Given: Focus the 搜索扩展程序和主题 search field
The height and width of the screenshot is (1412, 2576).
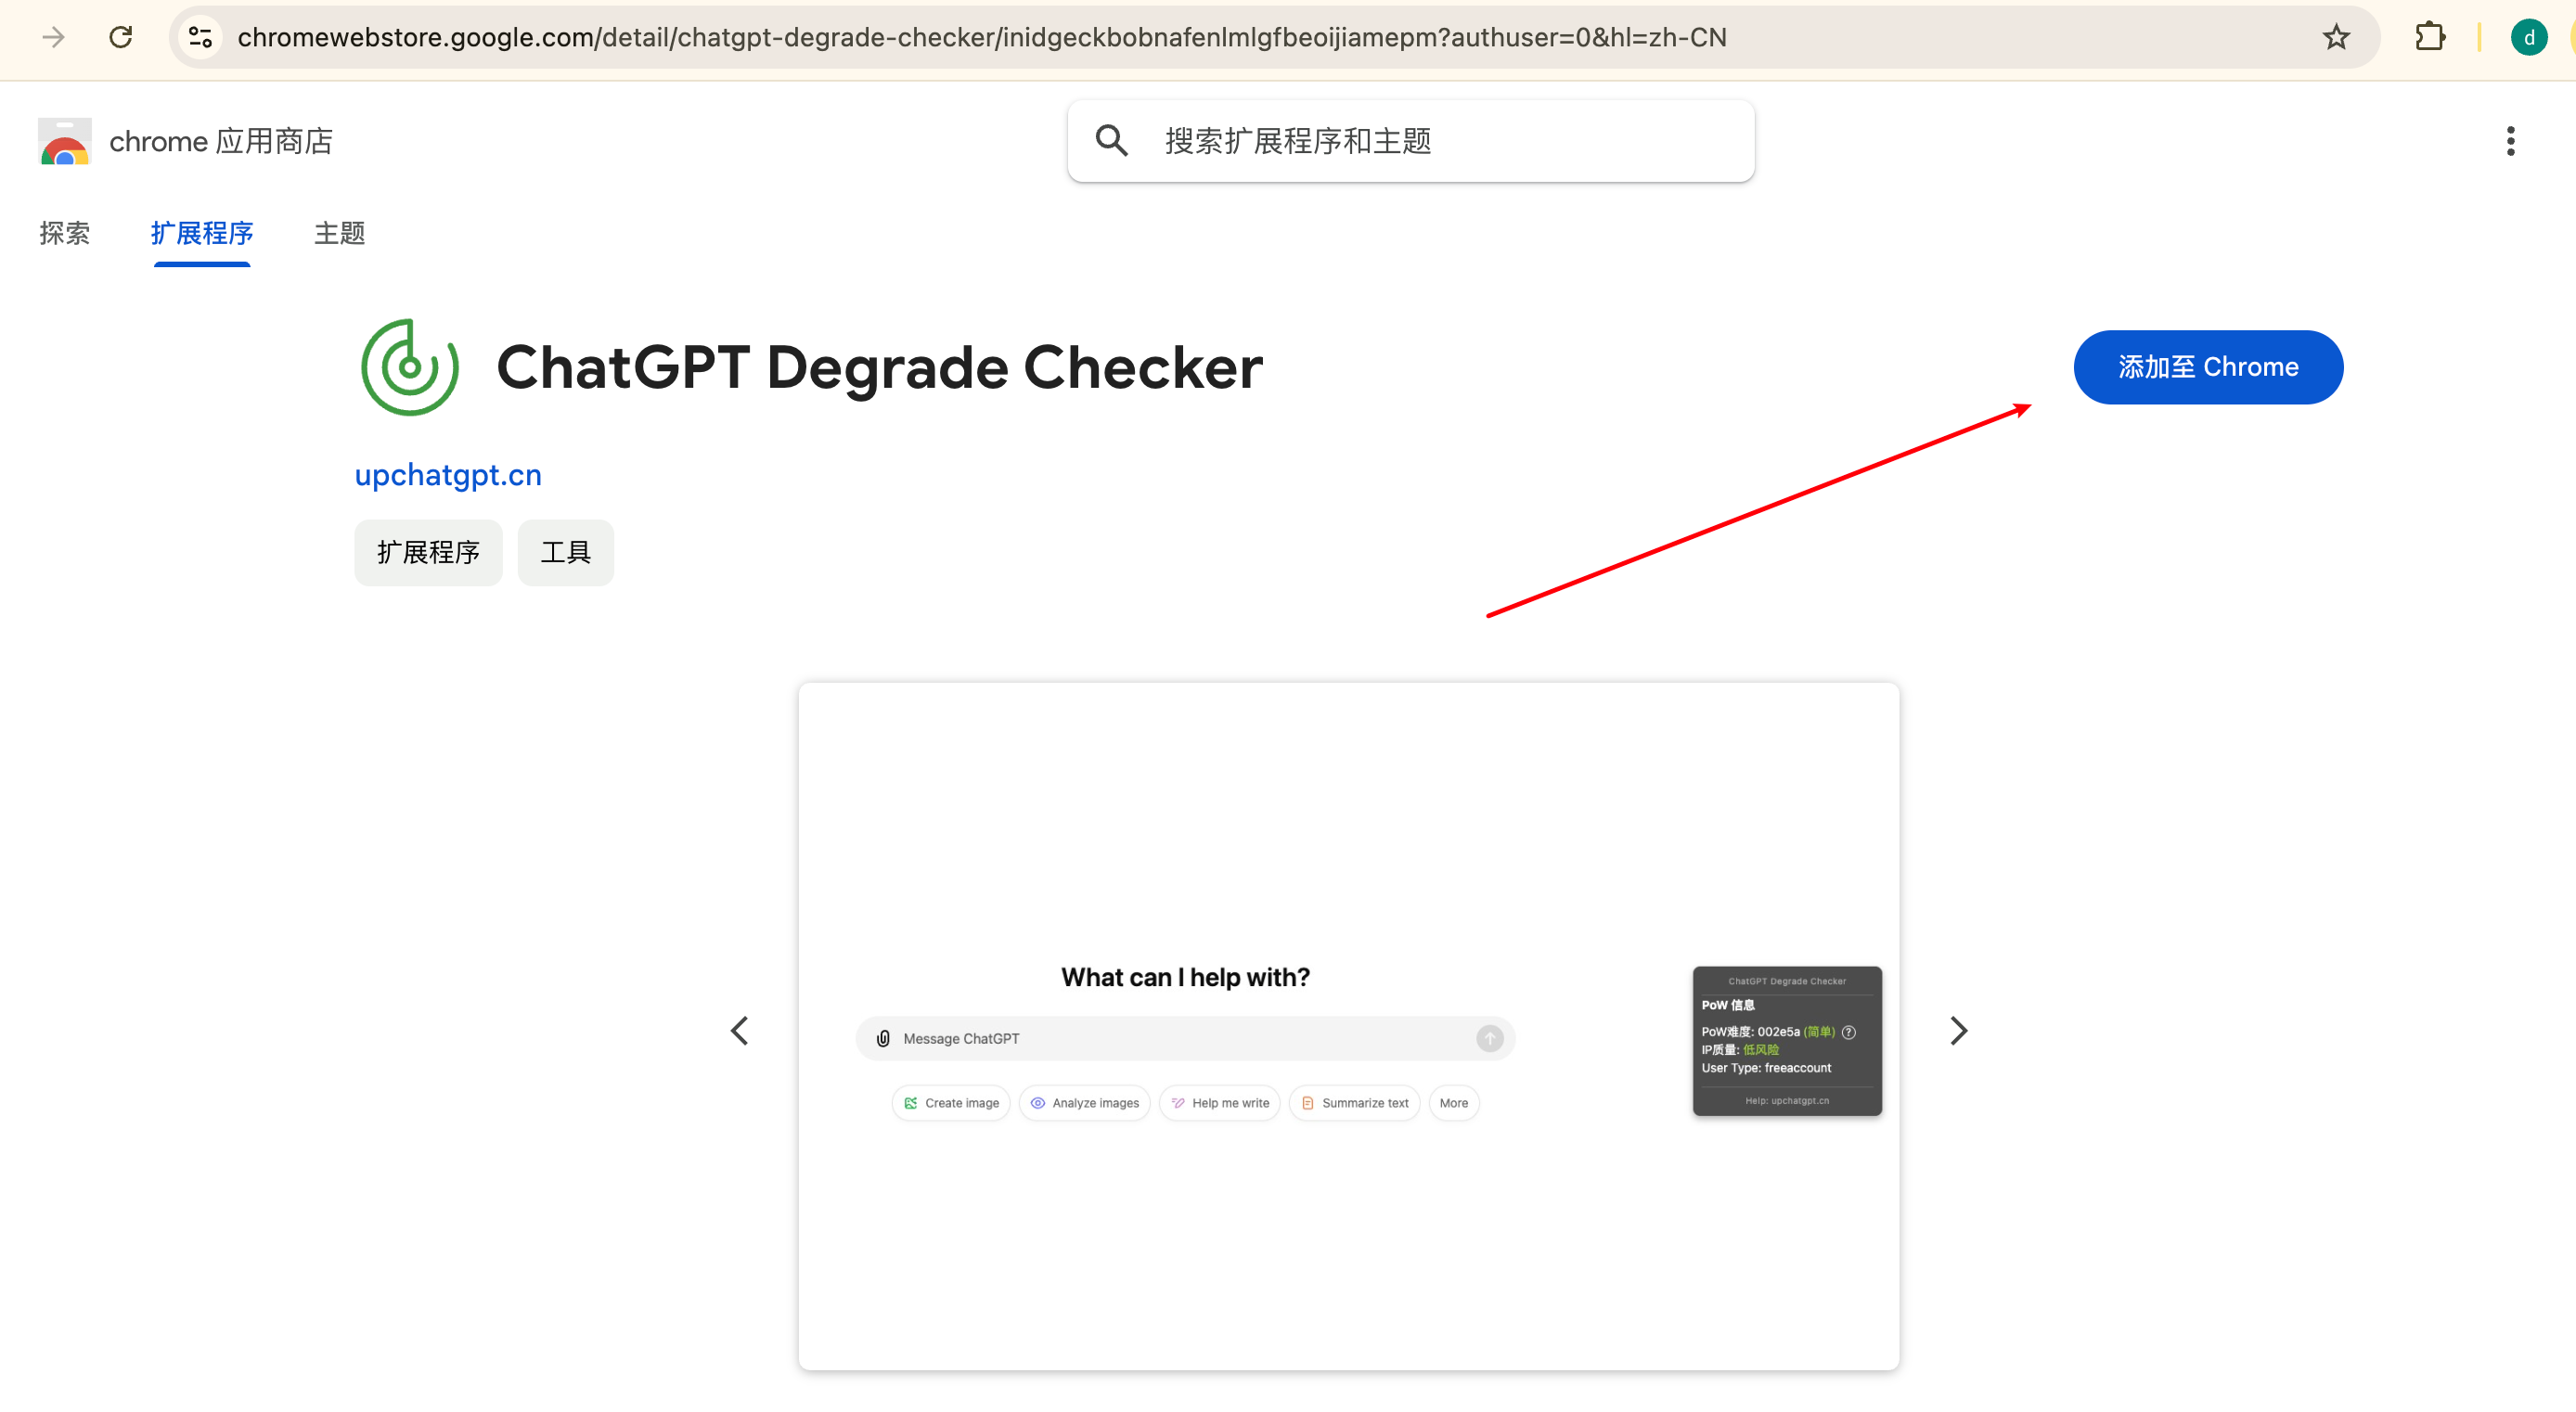Looking at the screenshot, I should 1410,141.
